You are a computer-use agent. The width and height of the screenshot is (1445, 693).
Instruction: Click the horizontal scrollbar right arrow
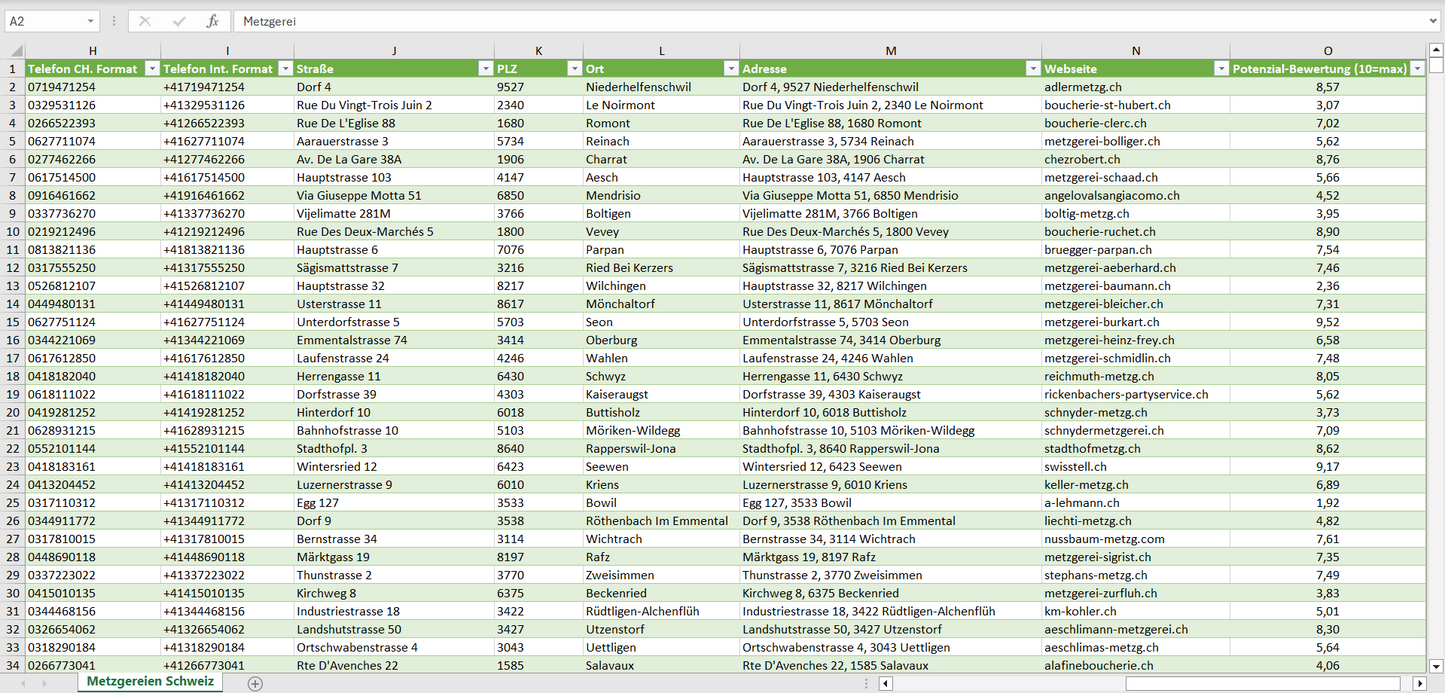click(x=1419, y=683)
